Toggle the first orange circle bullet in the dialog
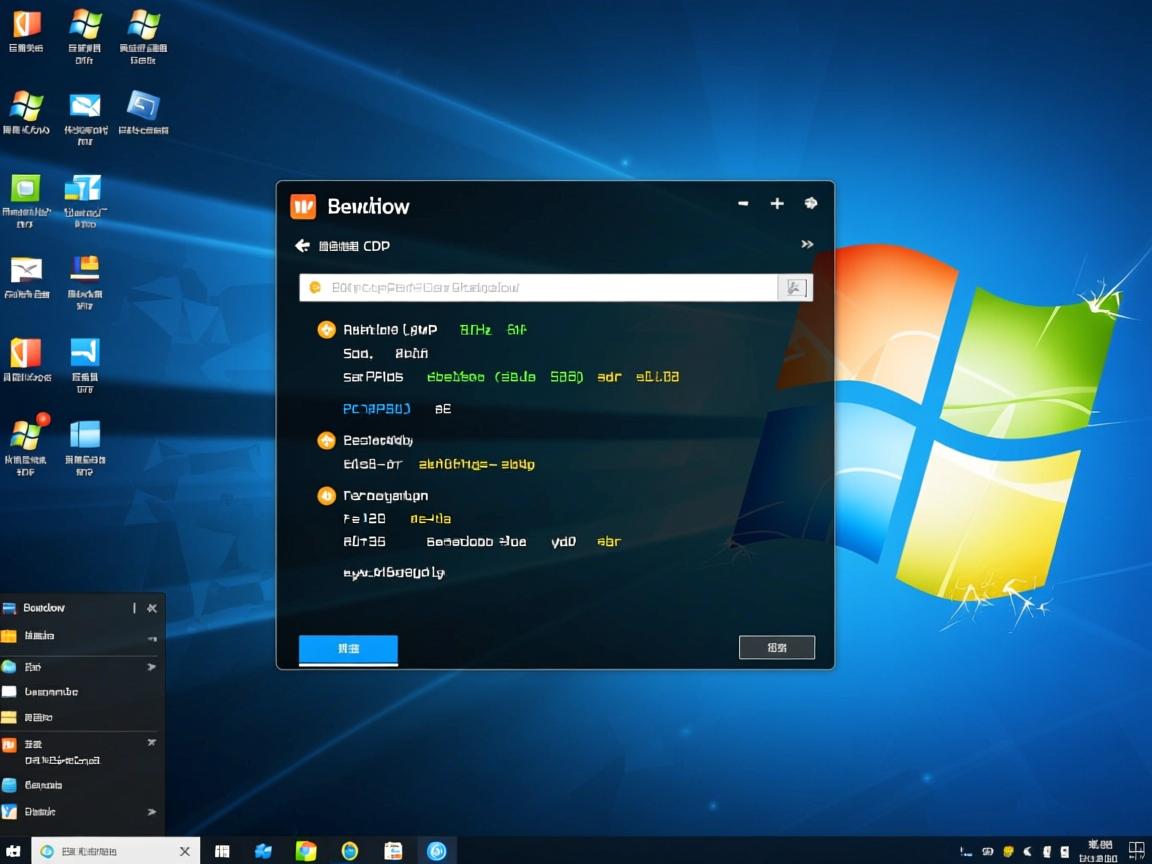Image resolution: width=1152 pixels, height=864 pixels. (x=326, y=329)
